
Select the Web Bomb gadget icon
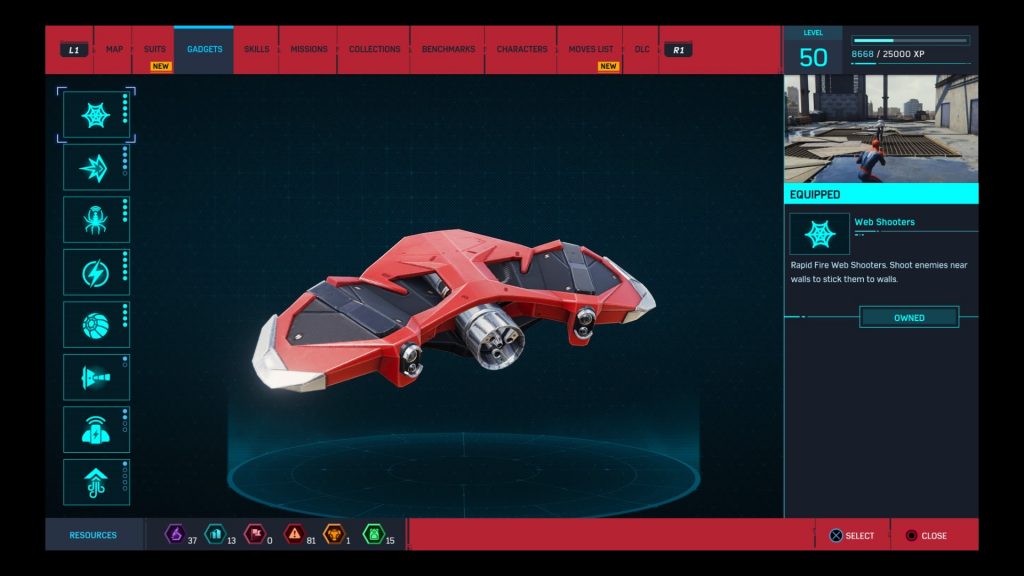pos(96,325)
